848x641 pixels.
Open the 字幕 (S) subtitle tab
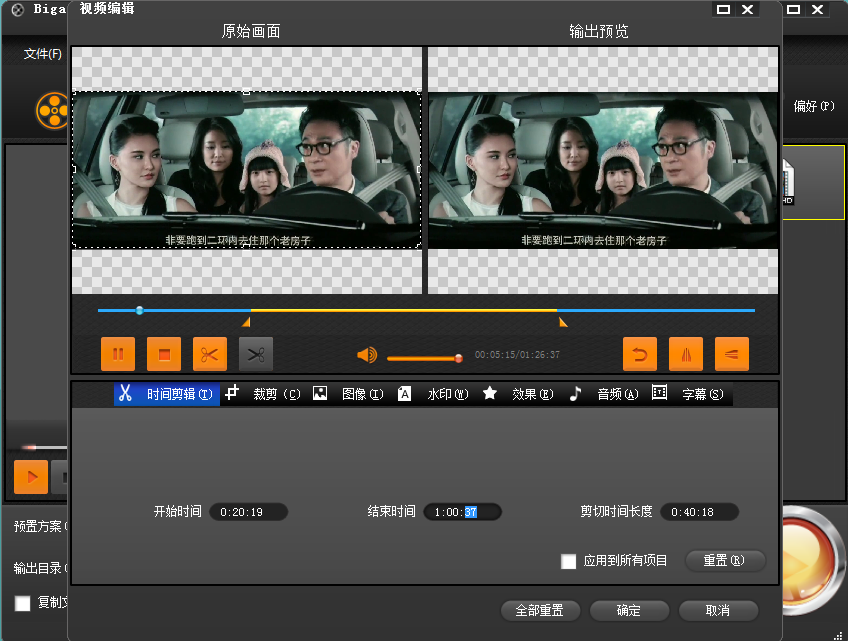coord(689,394)
